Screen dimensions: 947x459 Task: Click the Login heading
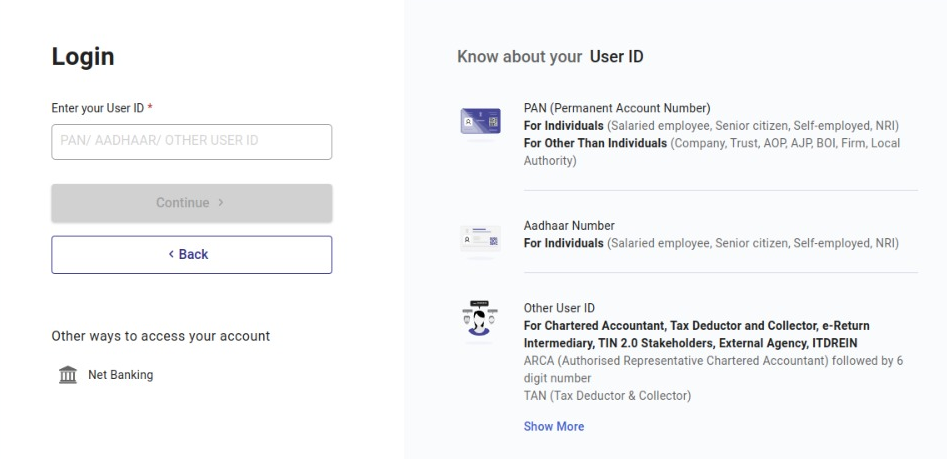(x=83, y=58)
